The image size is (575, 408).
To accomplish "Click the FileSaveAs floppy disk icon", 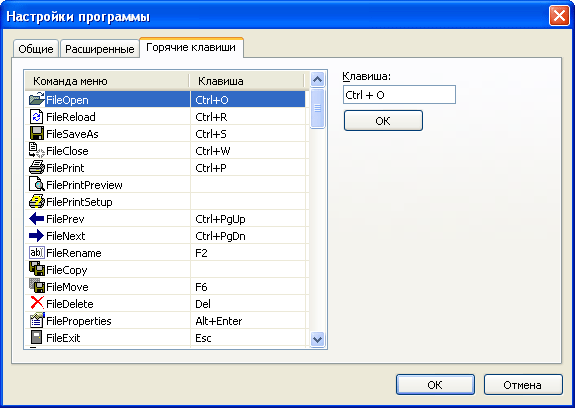I will [37, 133].
